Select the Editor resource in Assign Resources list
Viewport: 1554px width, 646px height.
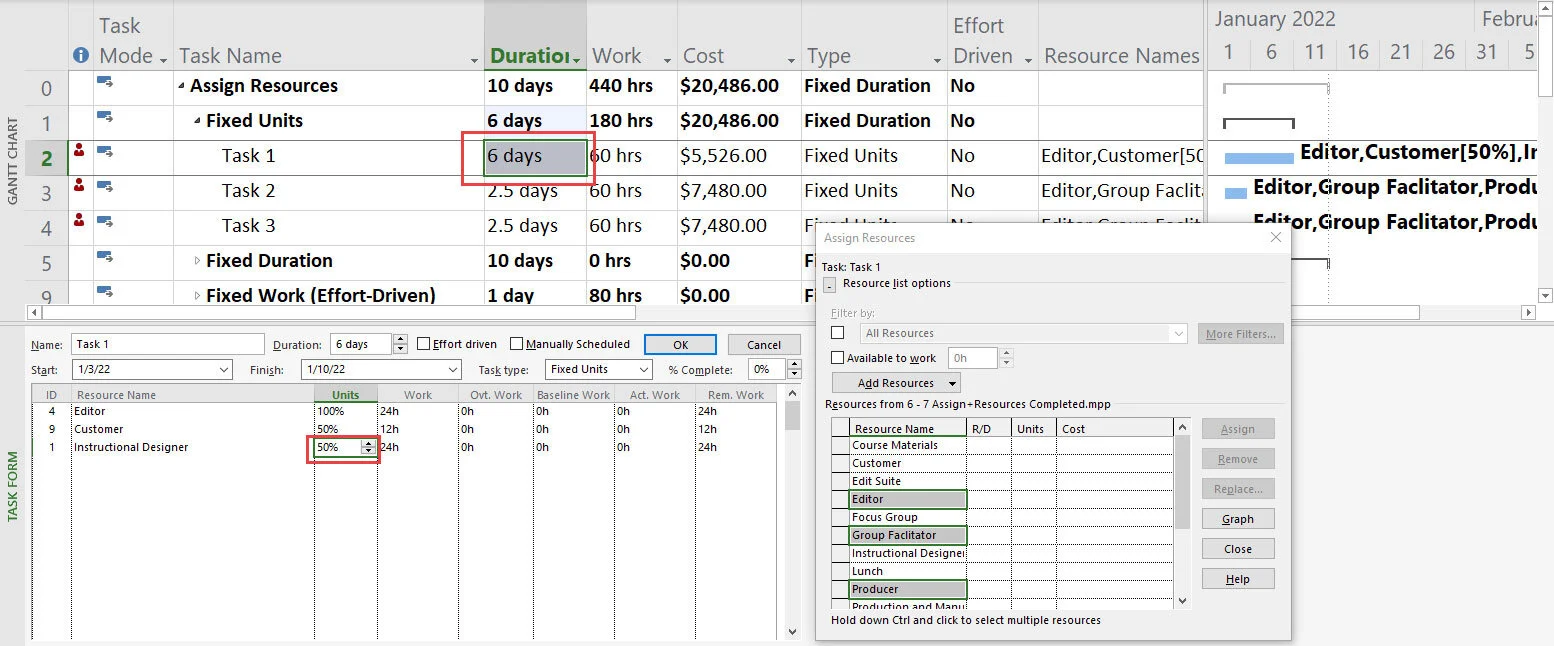pyautogui.click(x=908, y=499)
